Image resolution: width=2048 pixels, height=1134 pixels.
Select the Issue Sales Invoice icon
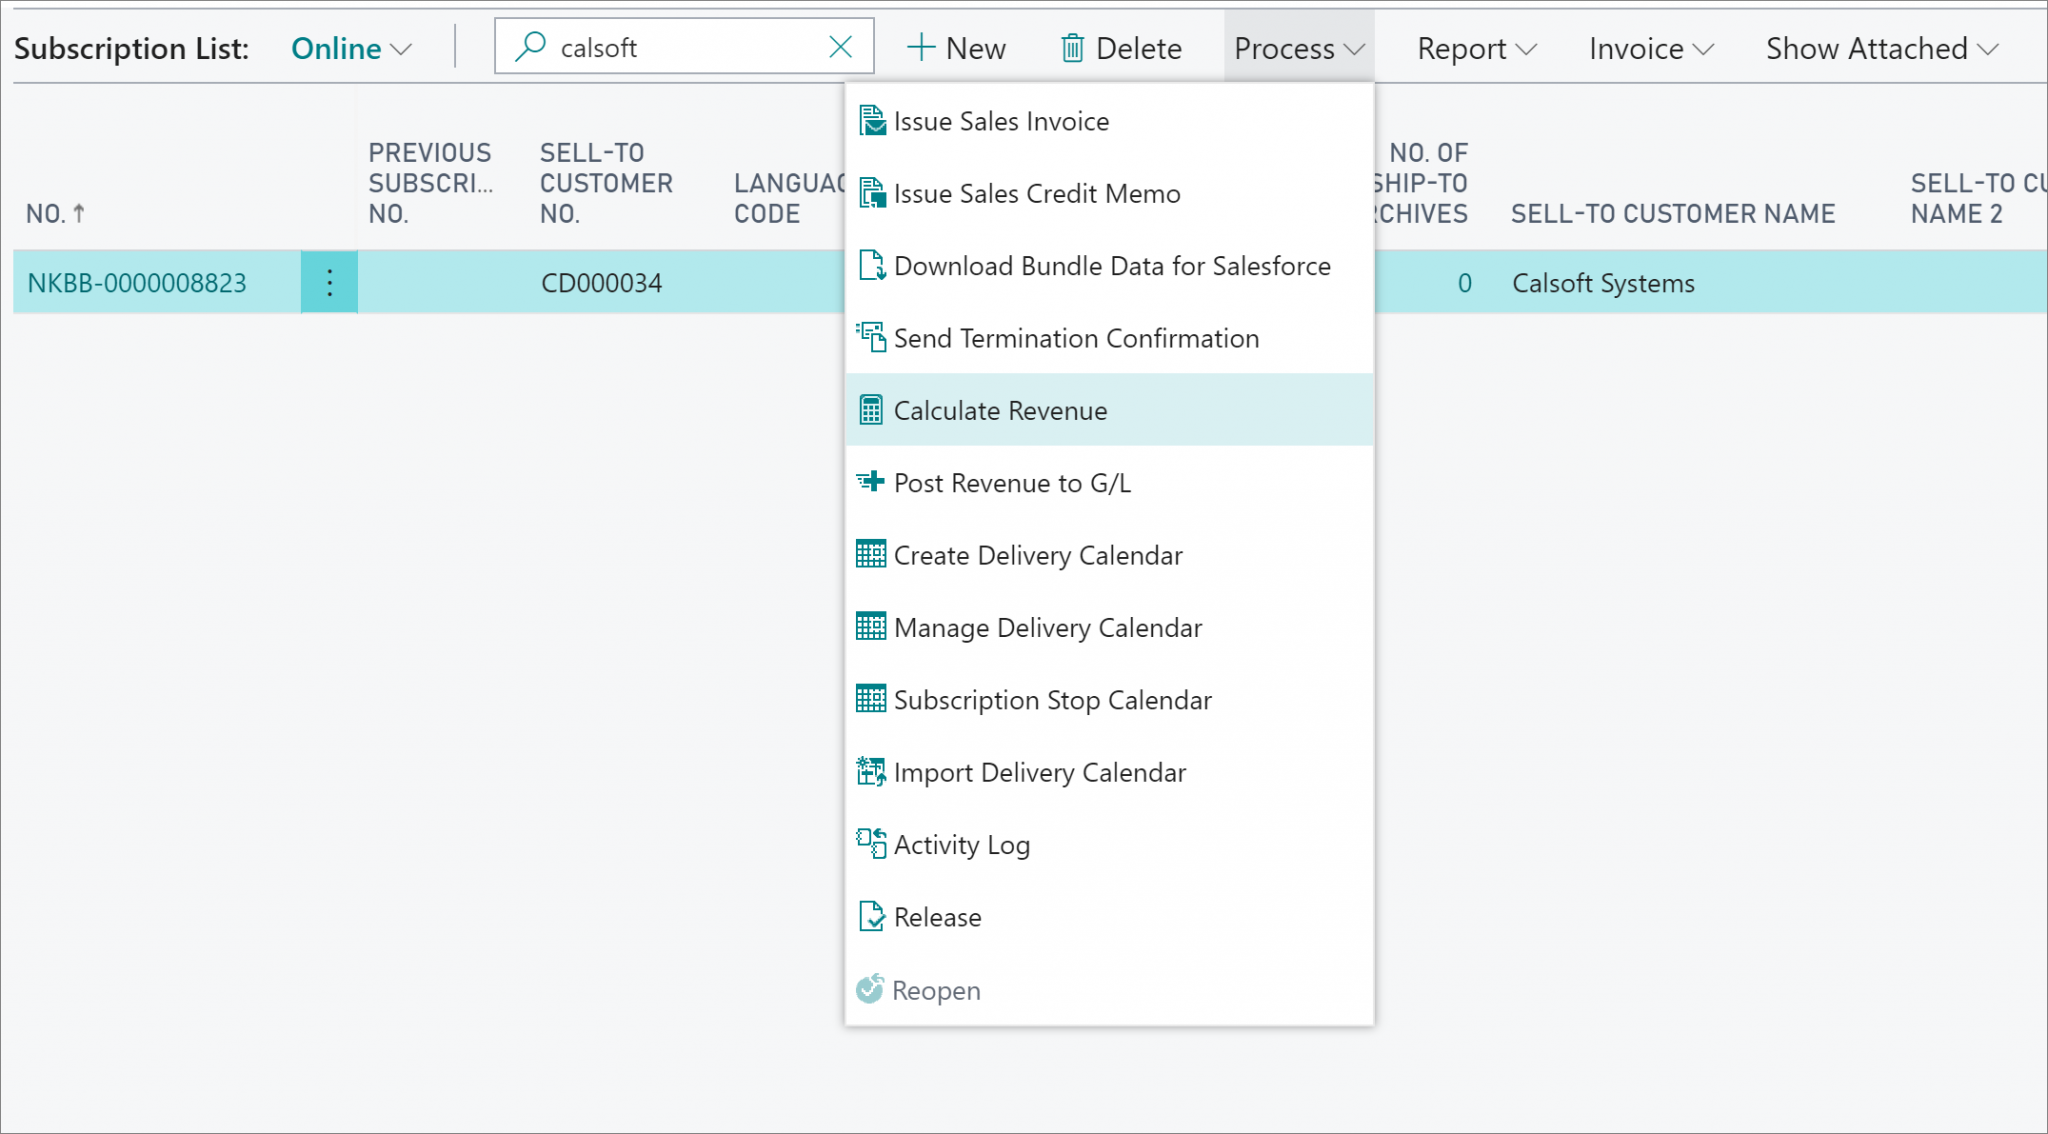point(872,120)
